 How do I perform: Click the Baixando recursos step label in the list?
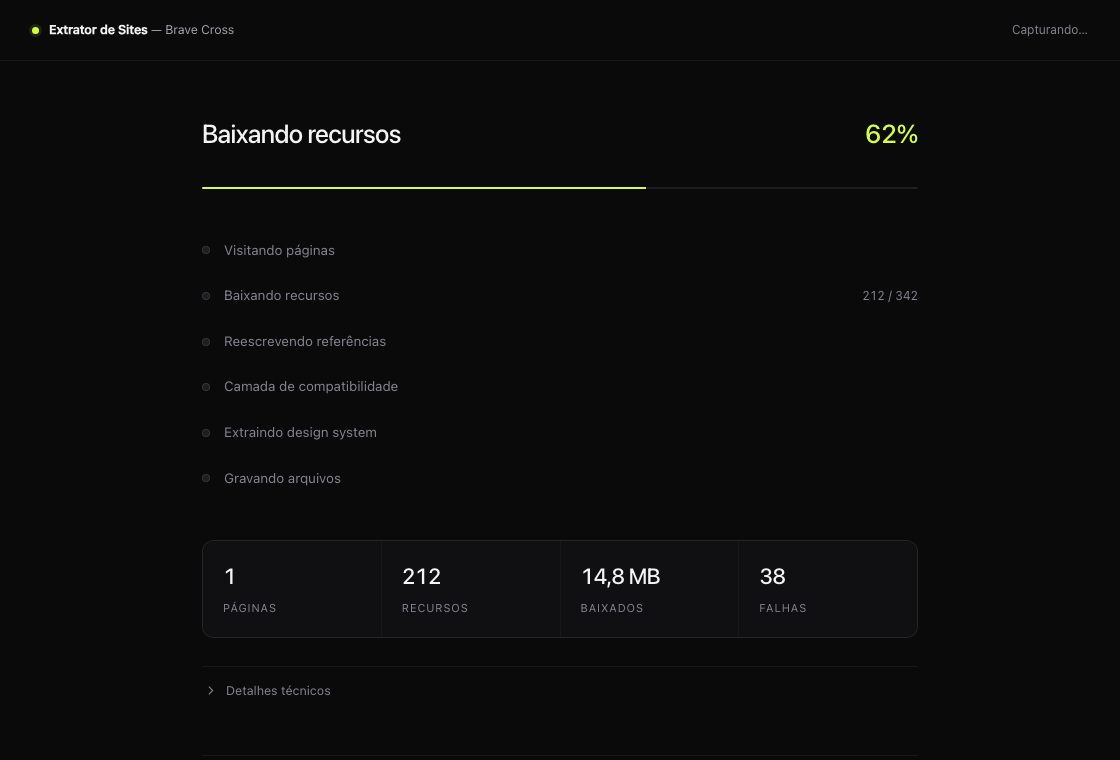point(281,296)
